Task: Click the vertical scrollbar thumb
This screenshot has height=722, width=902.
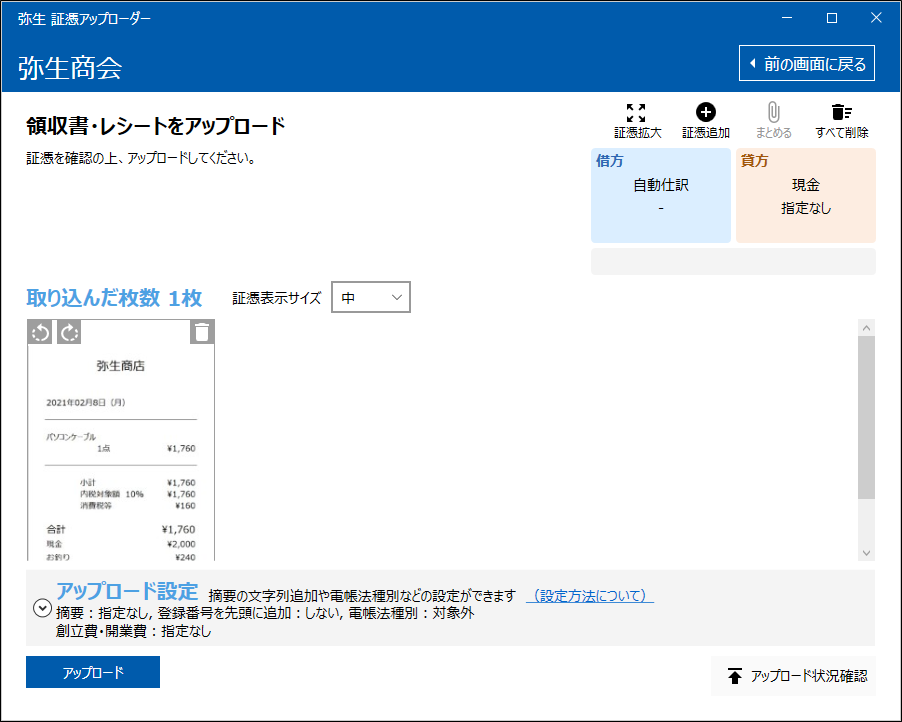Action: click(866, 418)
